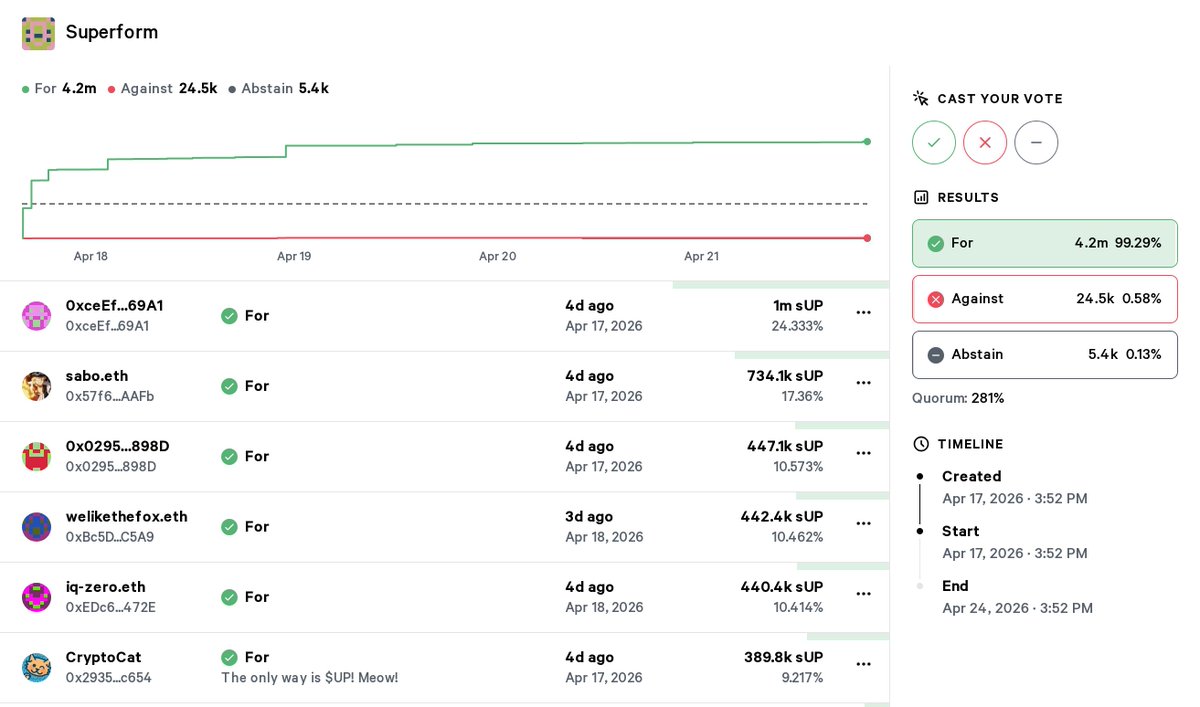
Task: Click the 0x2935...c654 address text
Action: tap(109, 678)
